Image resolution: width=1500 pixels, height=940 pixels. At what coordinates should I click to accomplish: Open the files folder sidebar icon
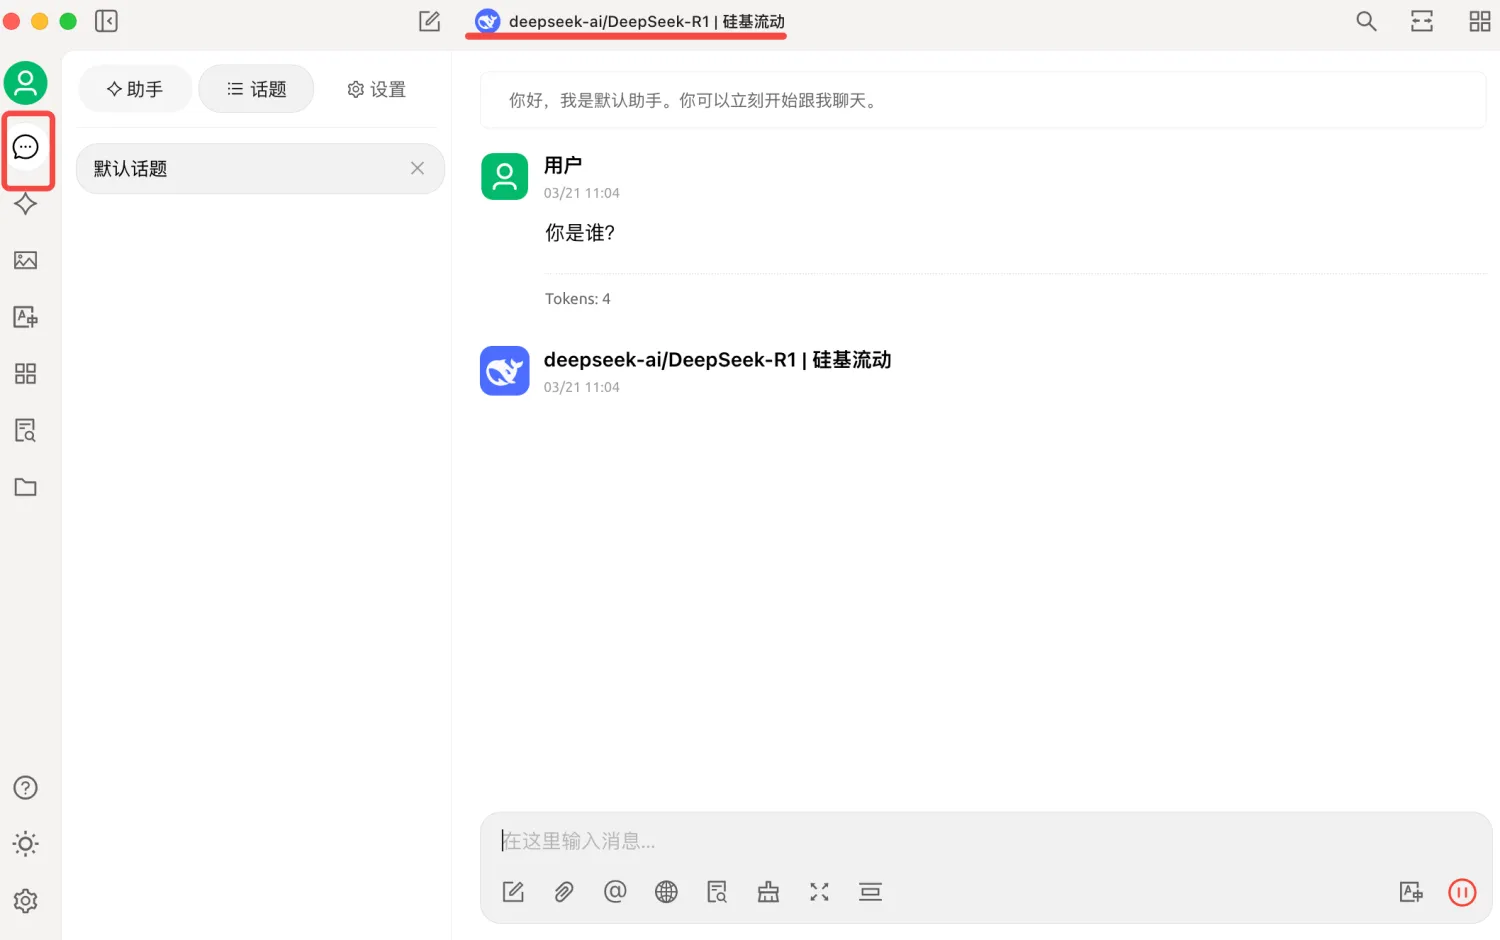coord(26,487)
